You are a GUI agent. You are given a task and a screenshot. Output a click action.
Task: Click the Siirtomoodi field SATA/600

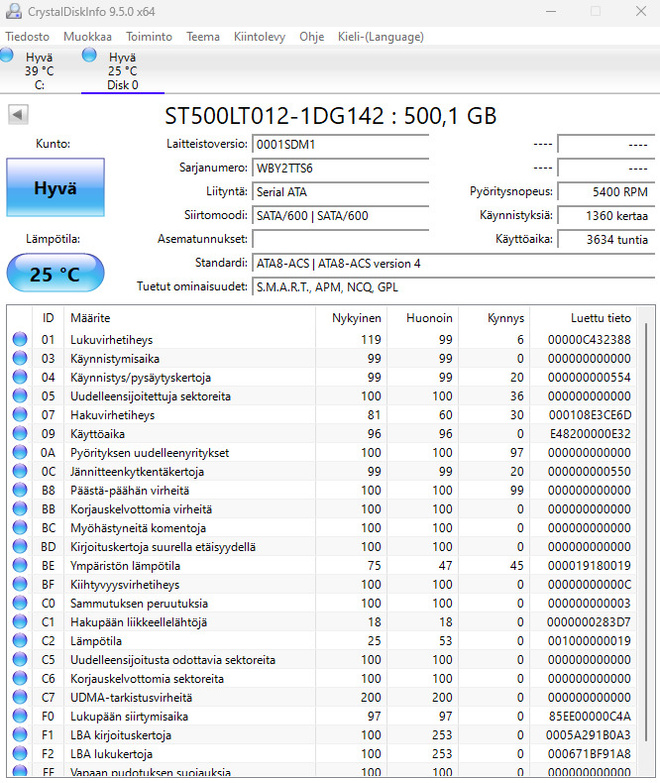(x=340, y=216)
